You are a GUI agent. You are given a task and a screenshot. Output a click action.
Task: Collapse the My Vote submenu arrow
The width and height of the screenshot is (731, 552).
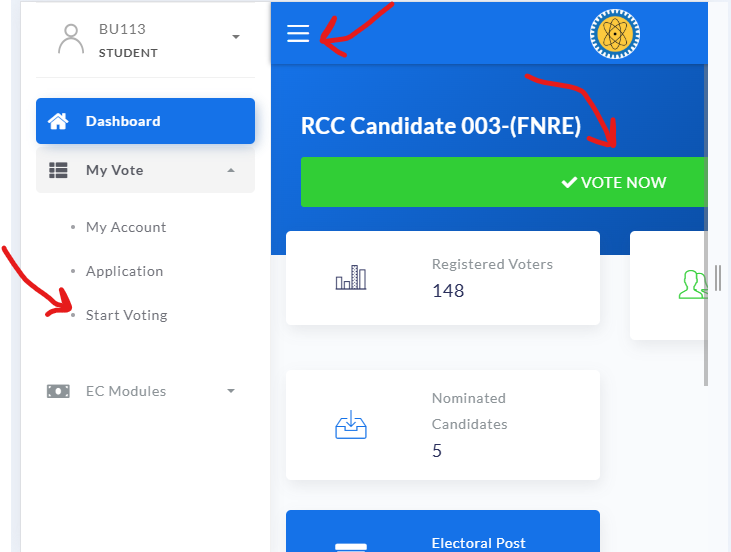[x=231, y=170]
